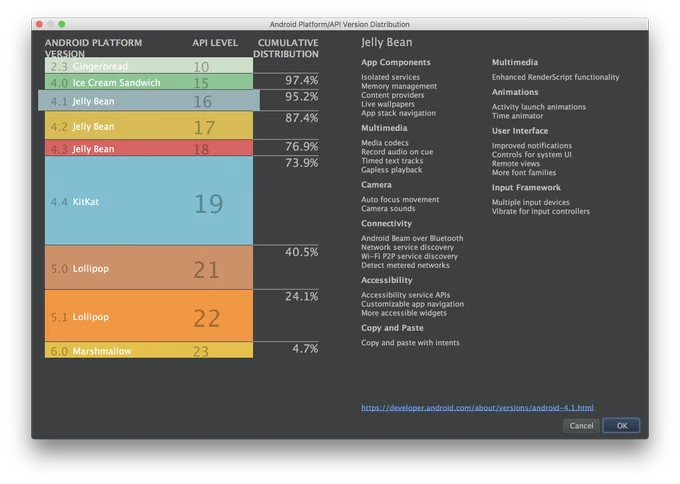Click the Animations heading
Viewport: 680px width, 484px height.
point(515,92)
